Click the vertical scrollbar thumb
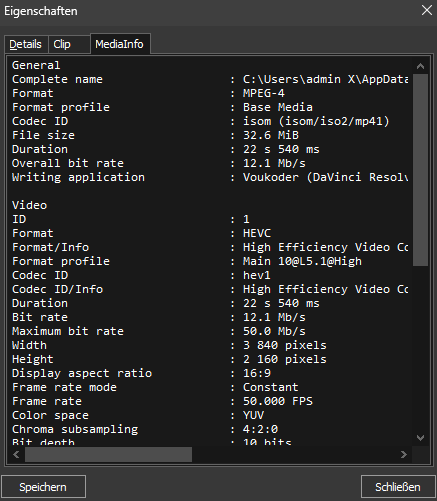 [420, 170]
